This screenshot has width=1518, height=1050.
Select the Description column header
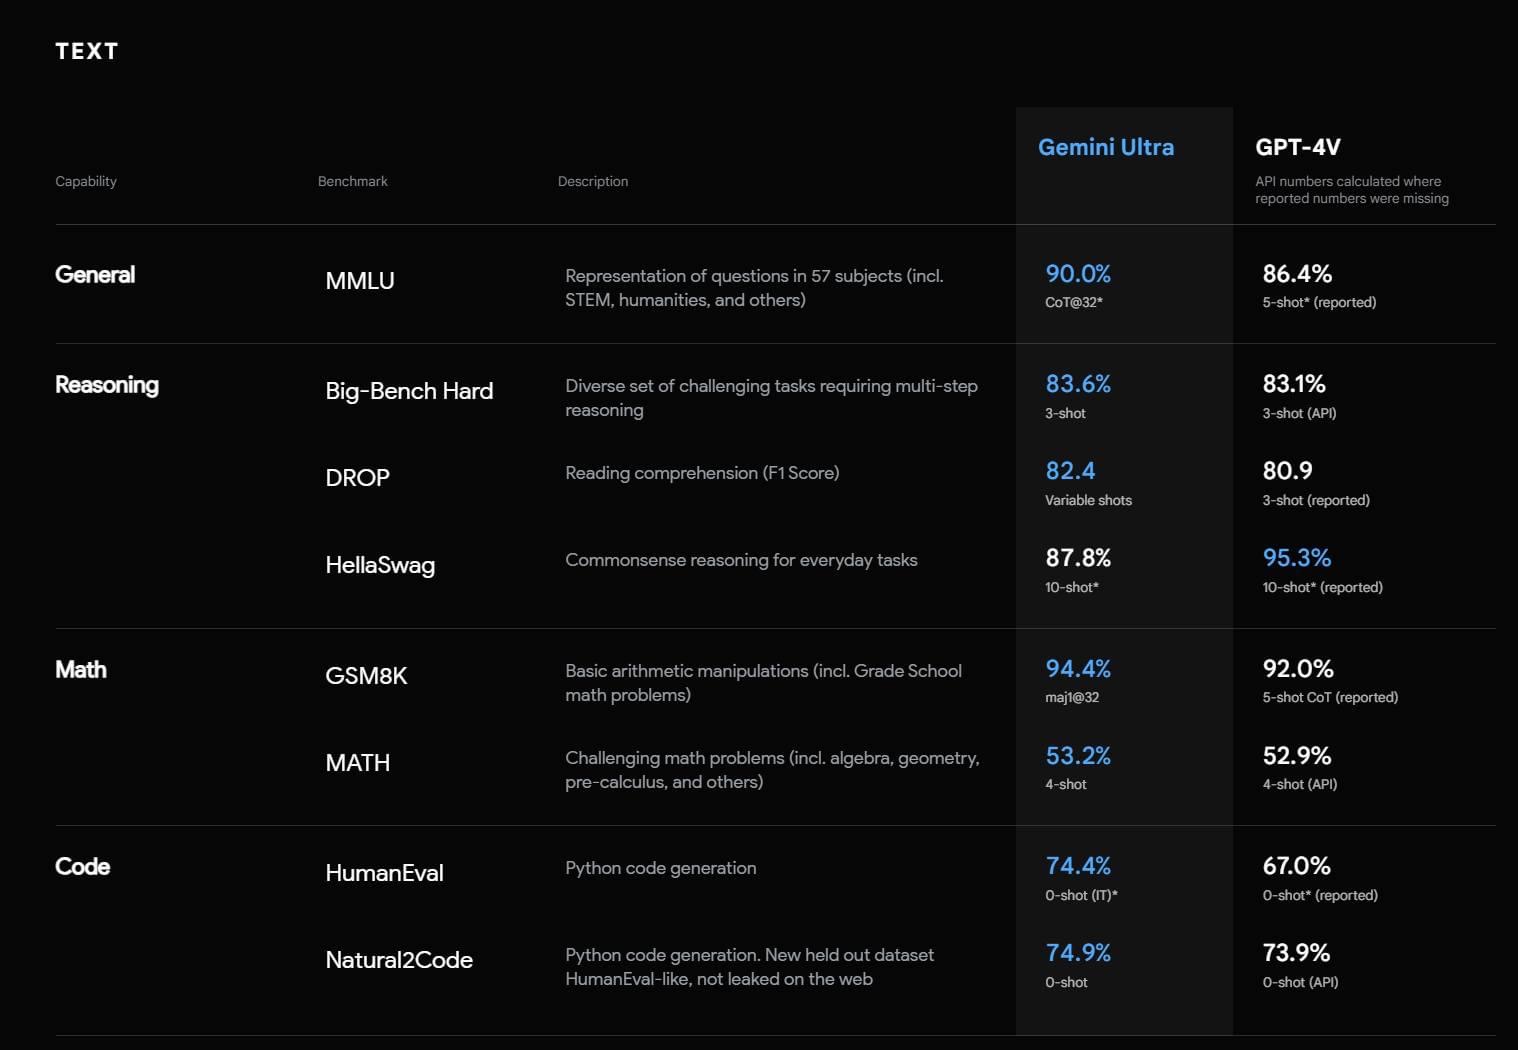click(593, 181)
